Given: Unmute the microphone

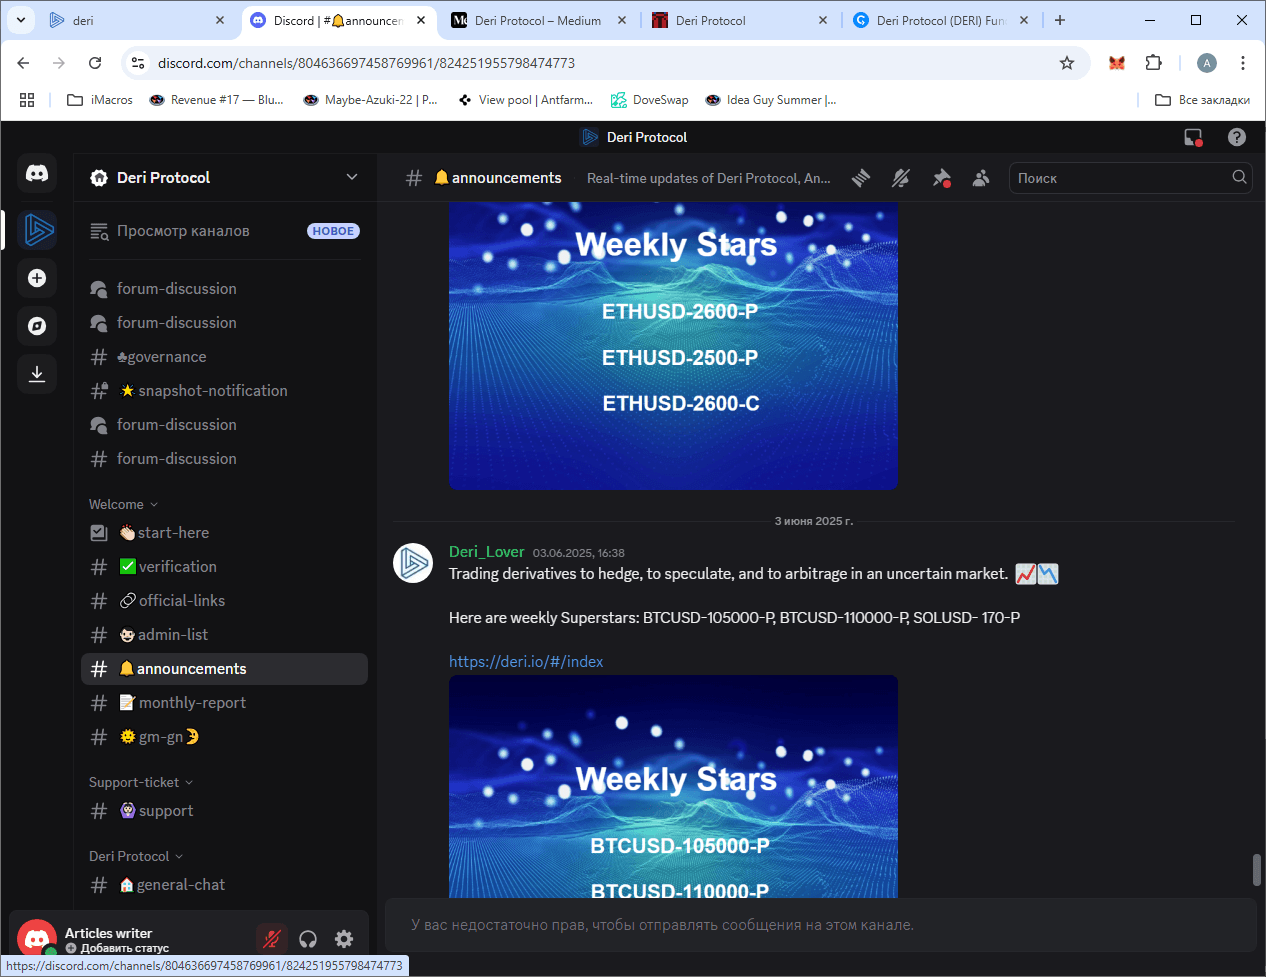Looking at the screenshot, I should (271, 938).
